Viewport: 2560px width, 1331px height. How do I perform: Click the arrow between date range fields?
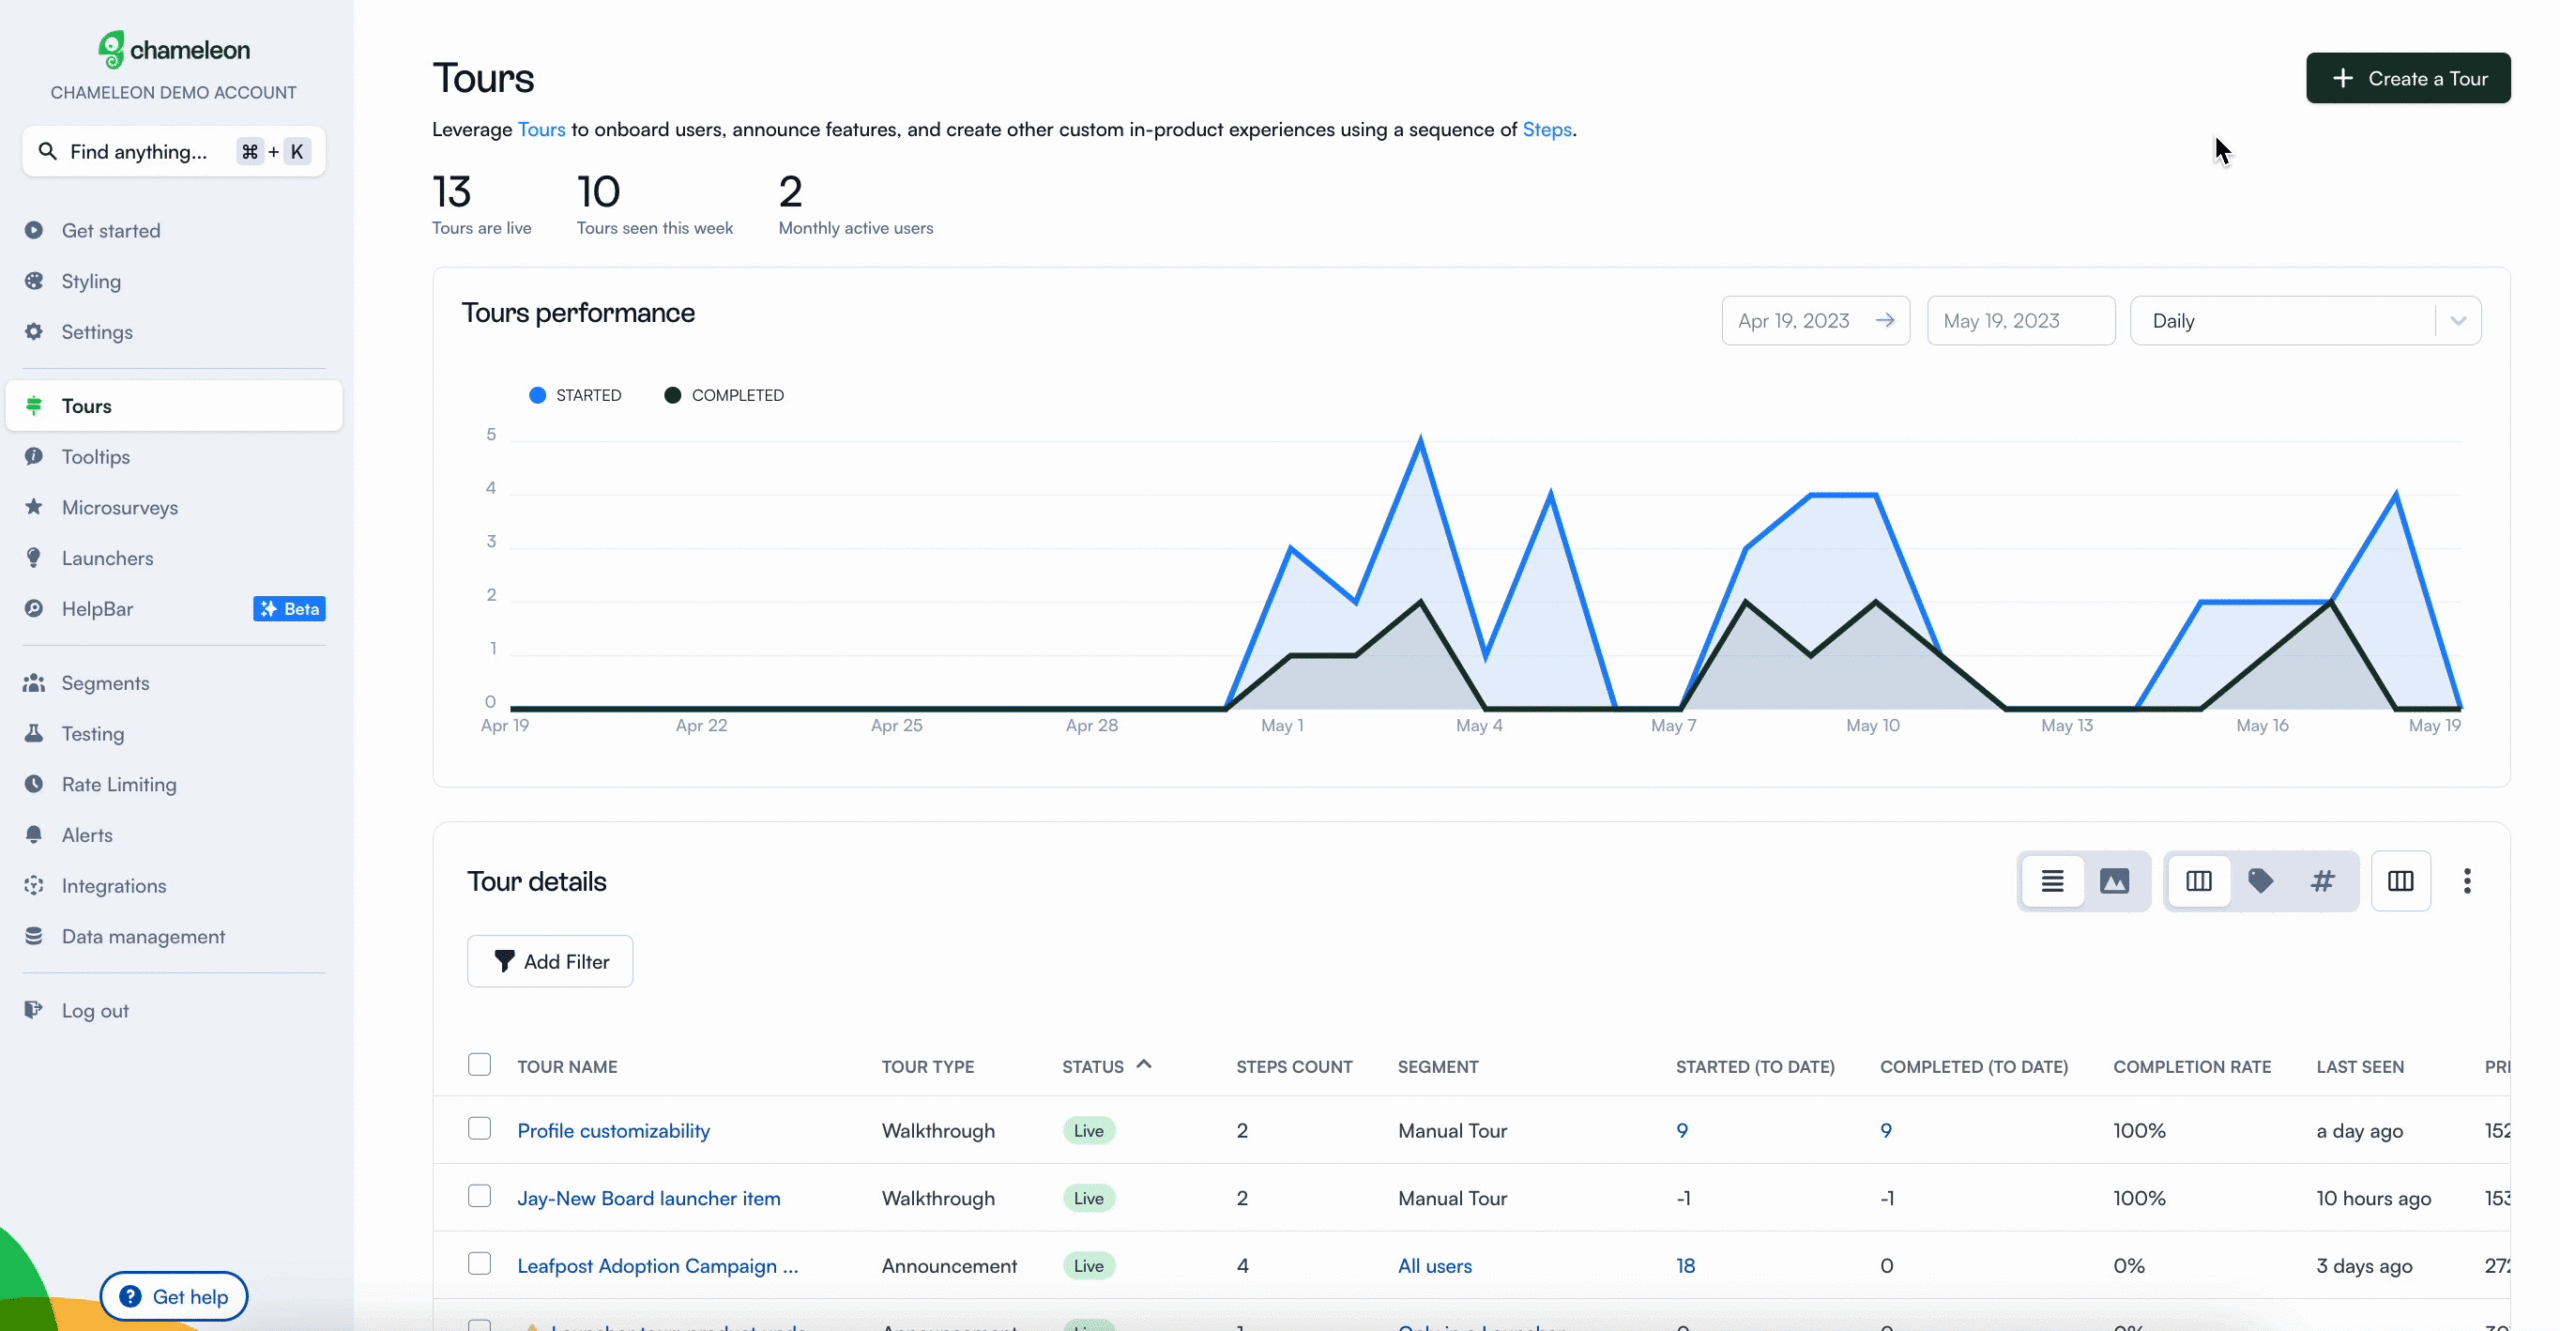point(1885,320)
